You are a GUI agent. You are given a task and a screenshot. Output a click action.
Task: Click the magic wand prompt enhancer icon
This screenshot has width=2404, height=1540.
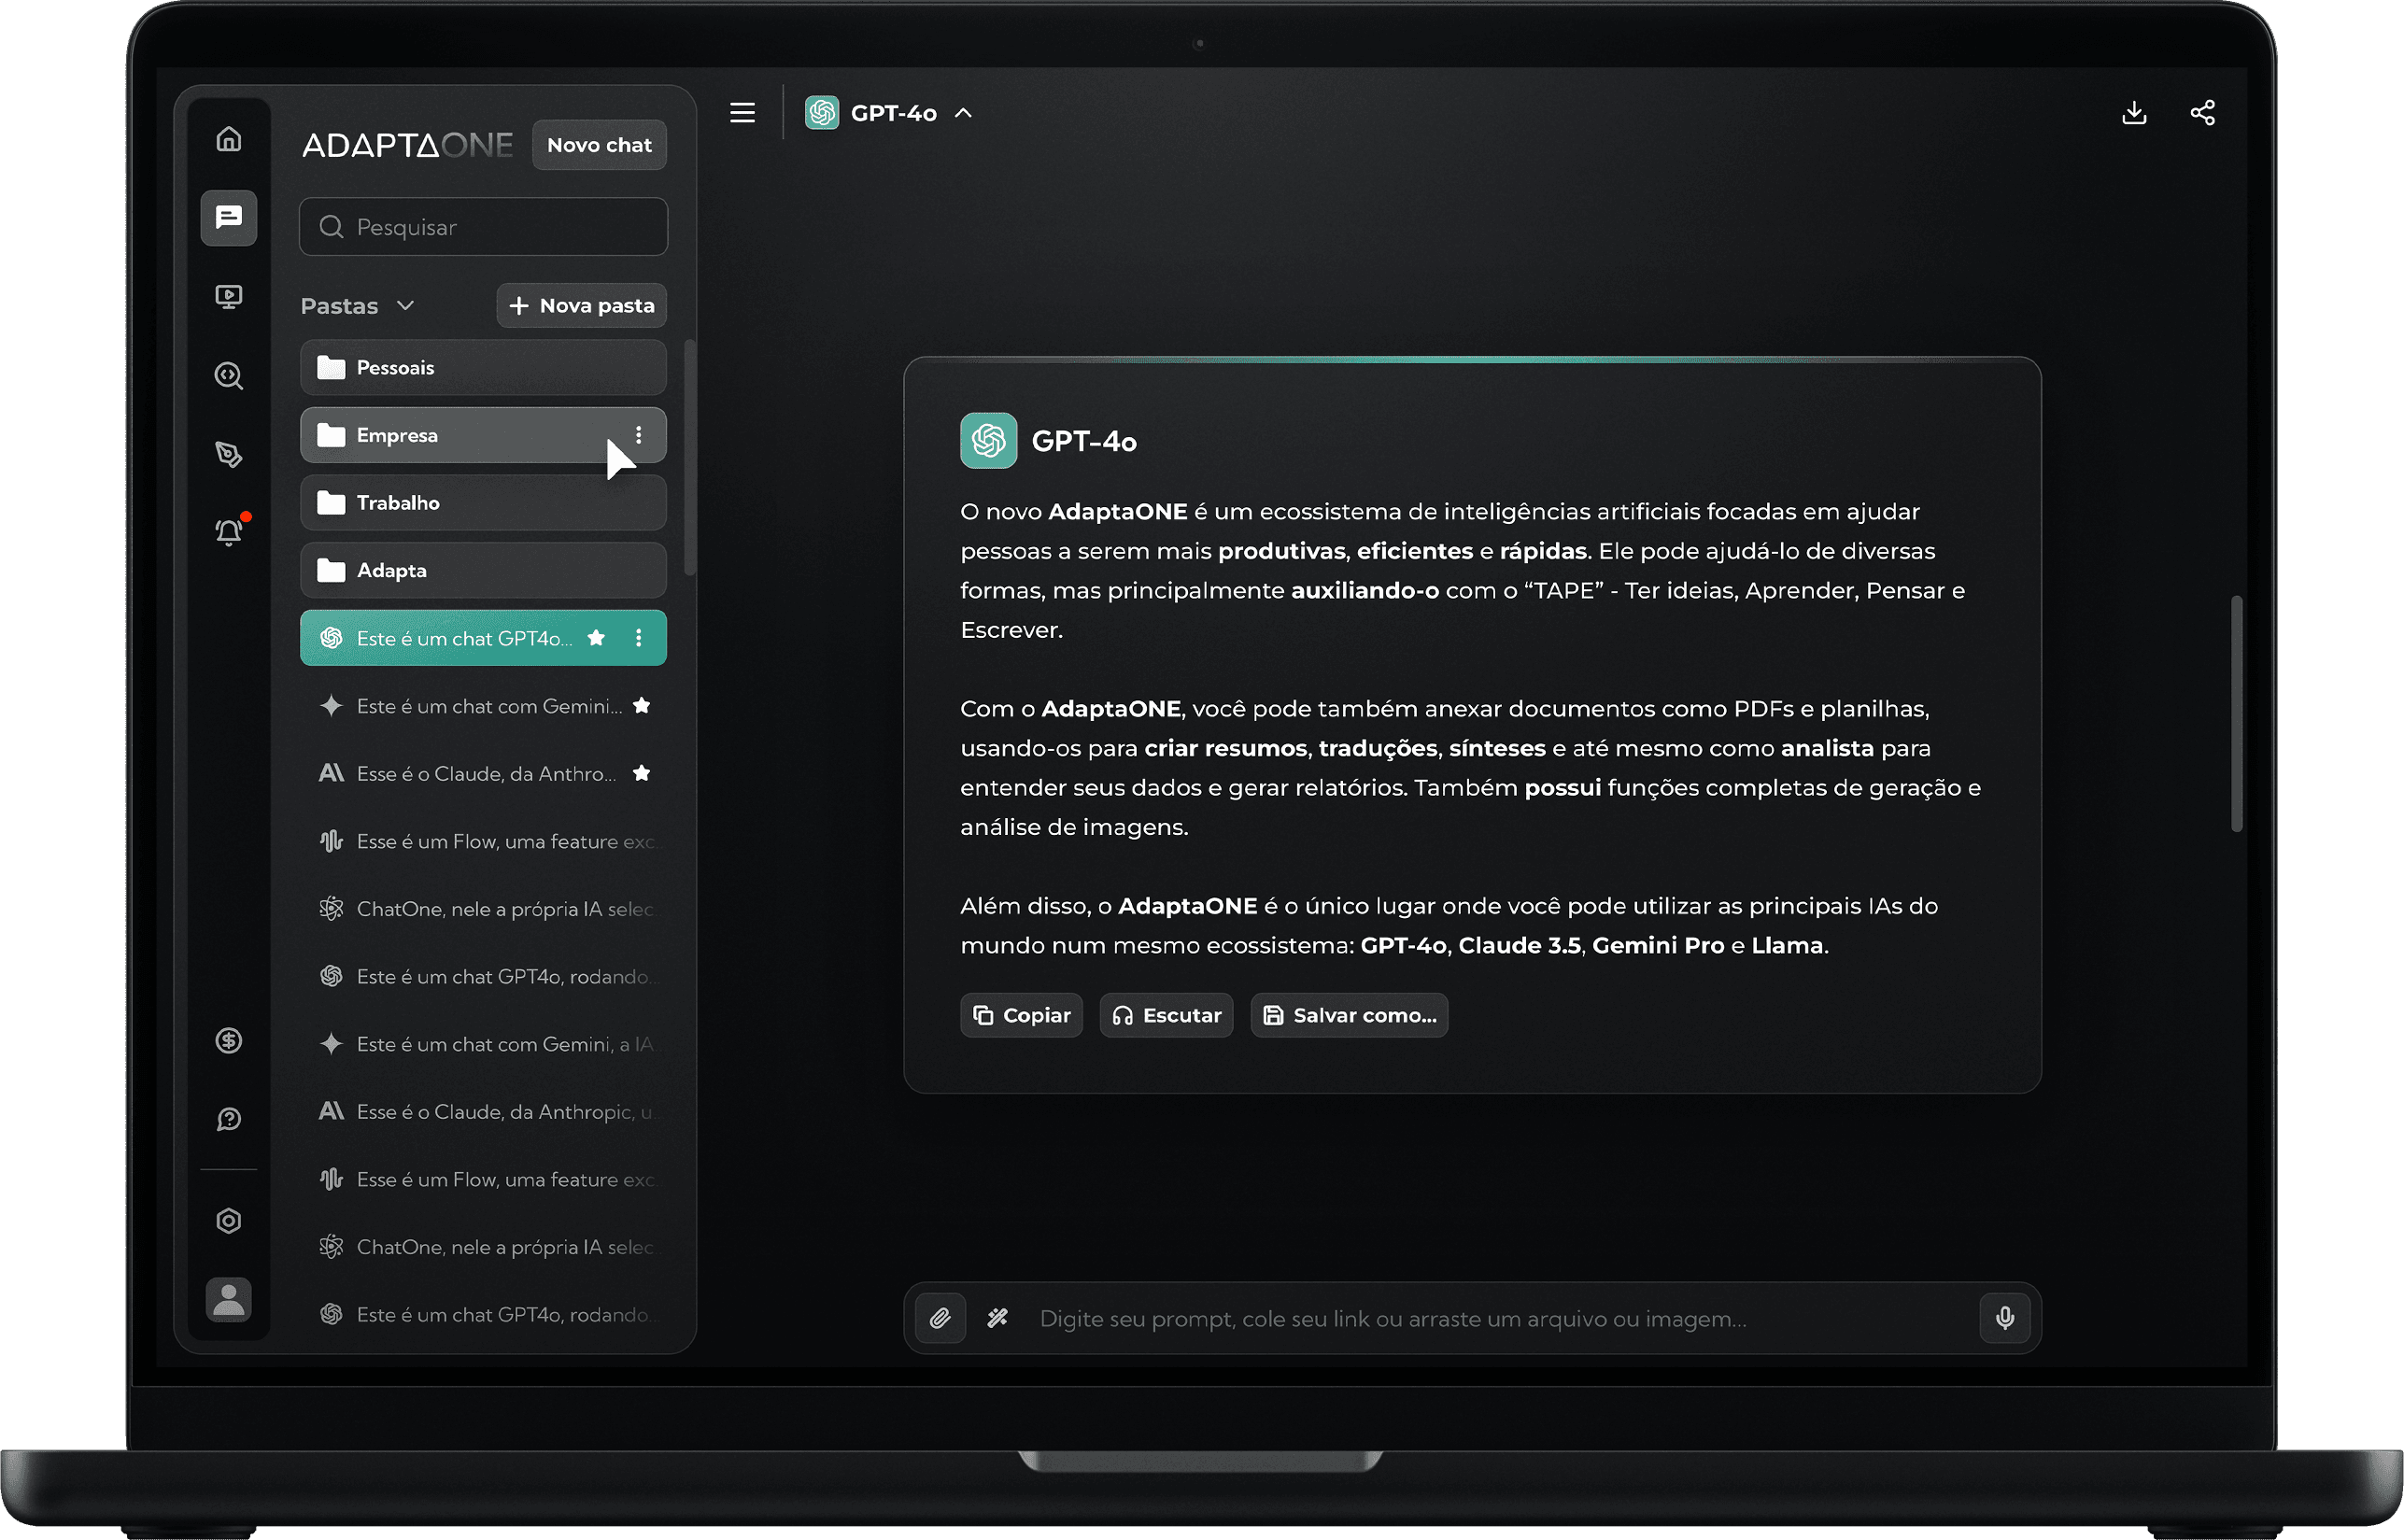(997, 1318)
